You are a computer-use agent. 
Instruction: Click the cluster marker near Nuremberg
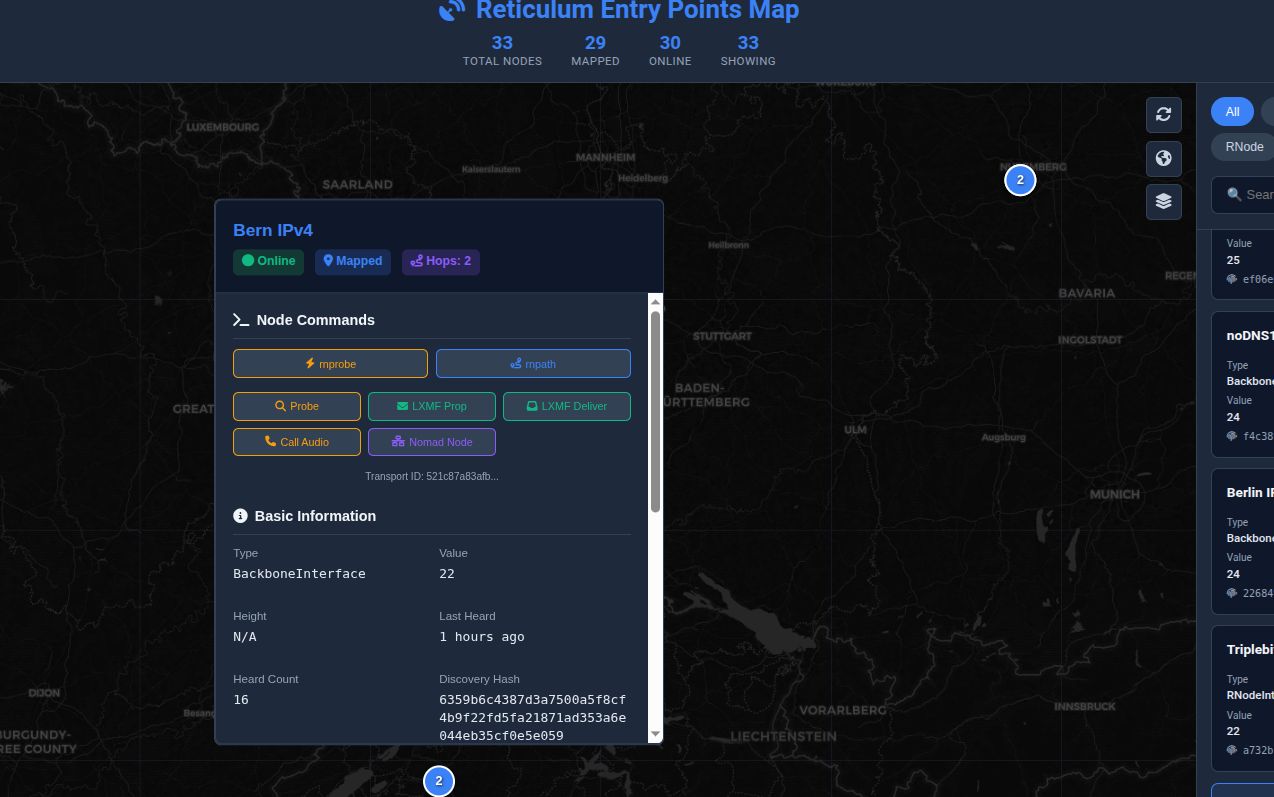point(1020,180)
